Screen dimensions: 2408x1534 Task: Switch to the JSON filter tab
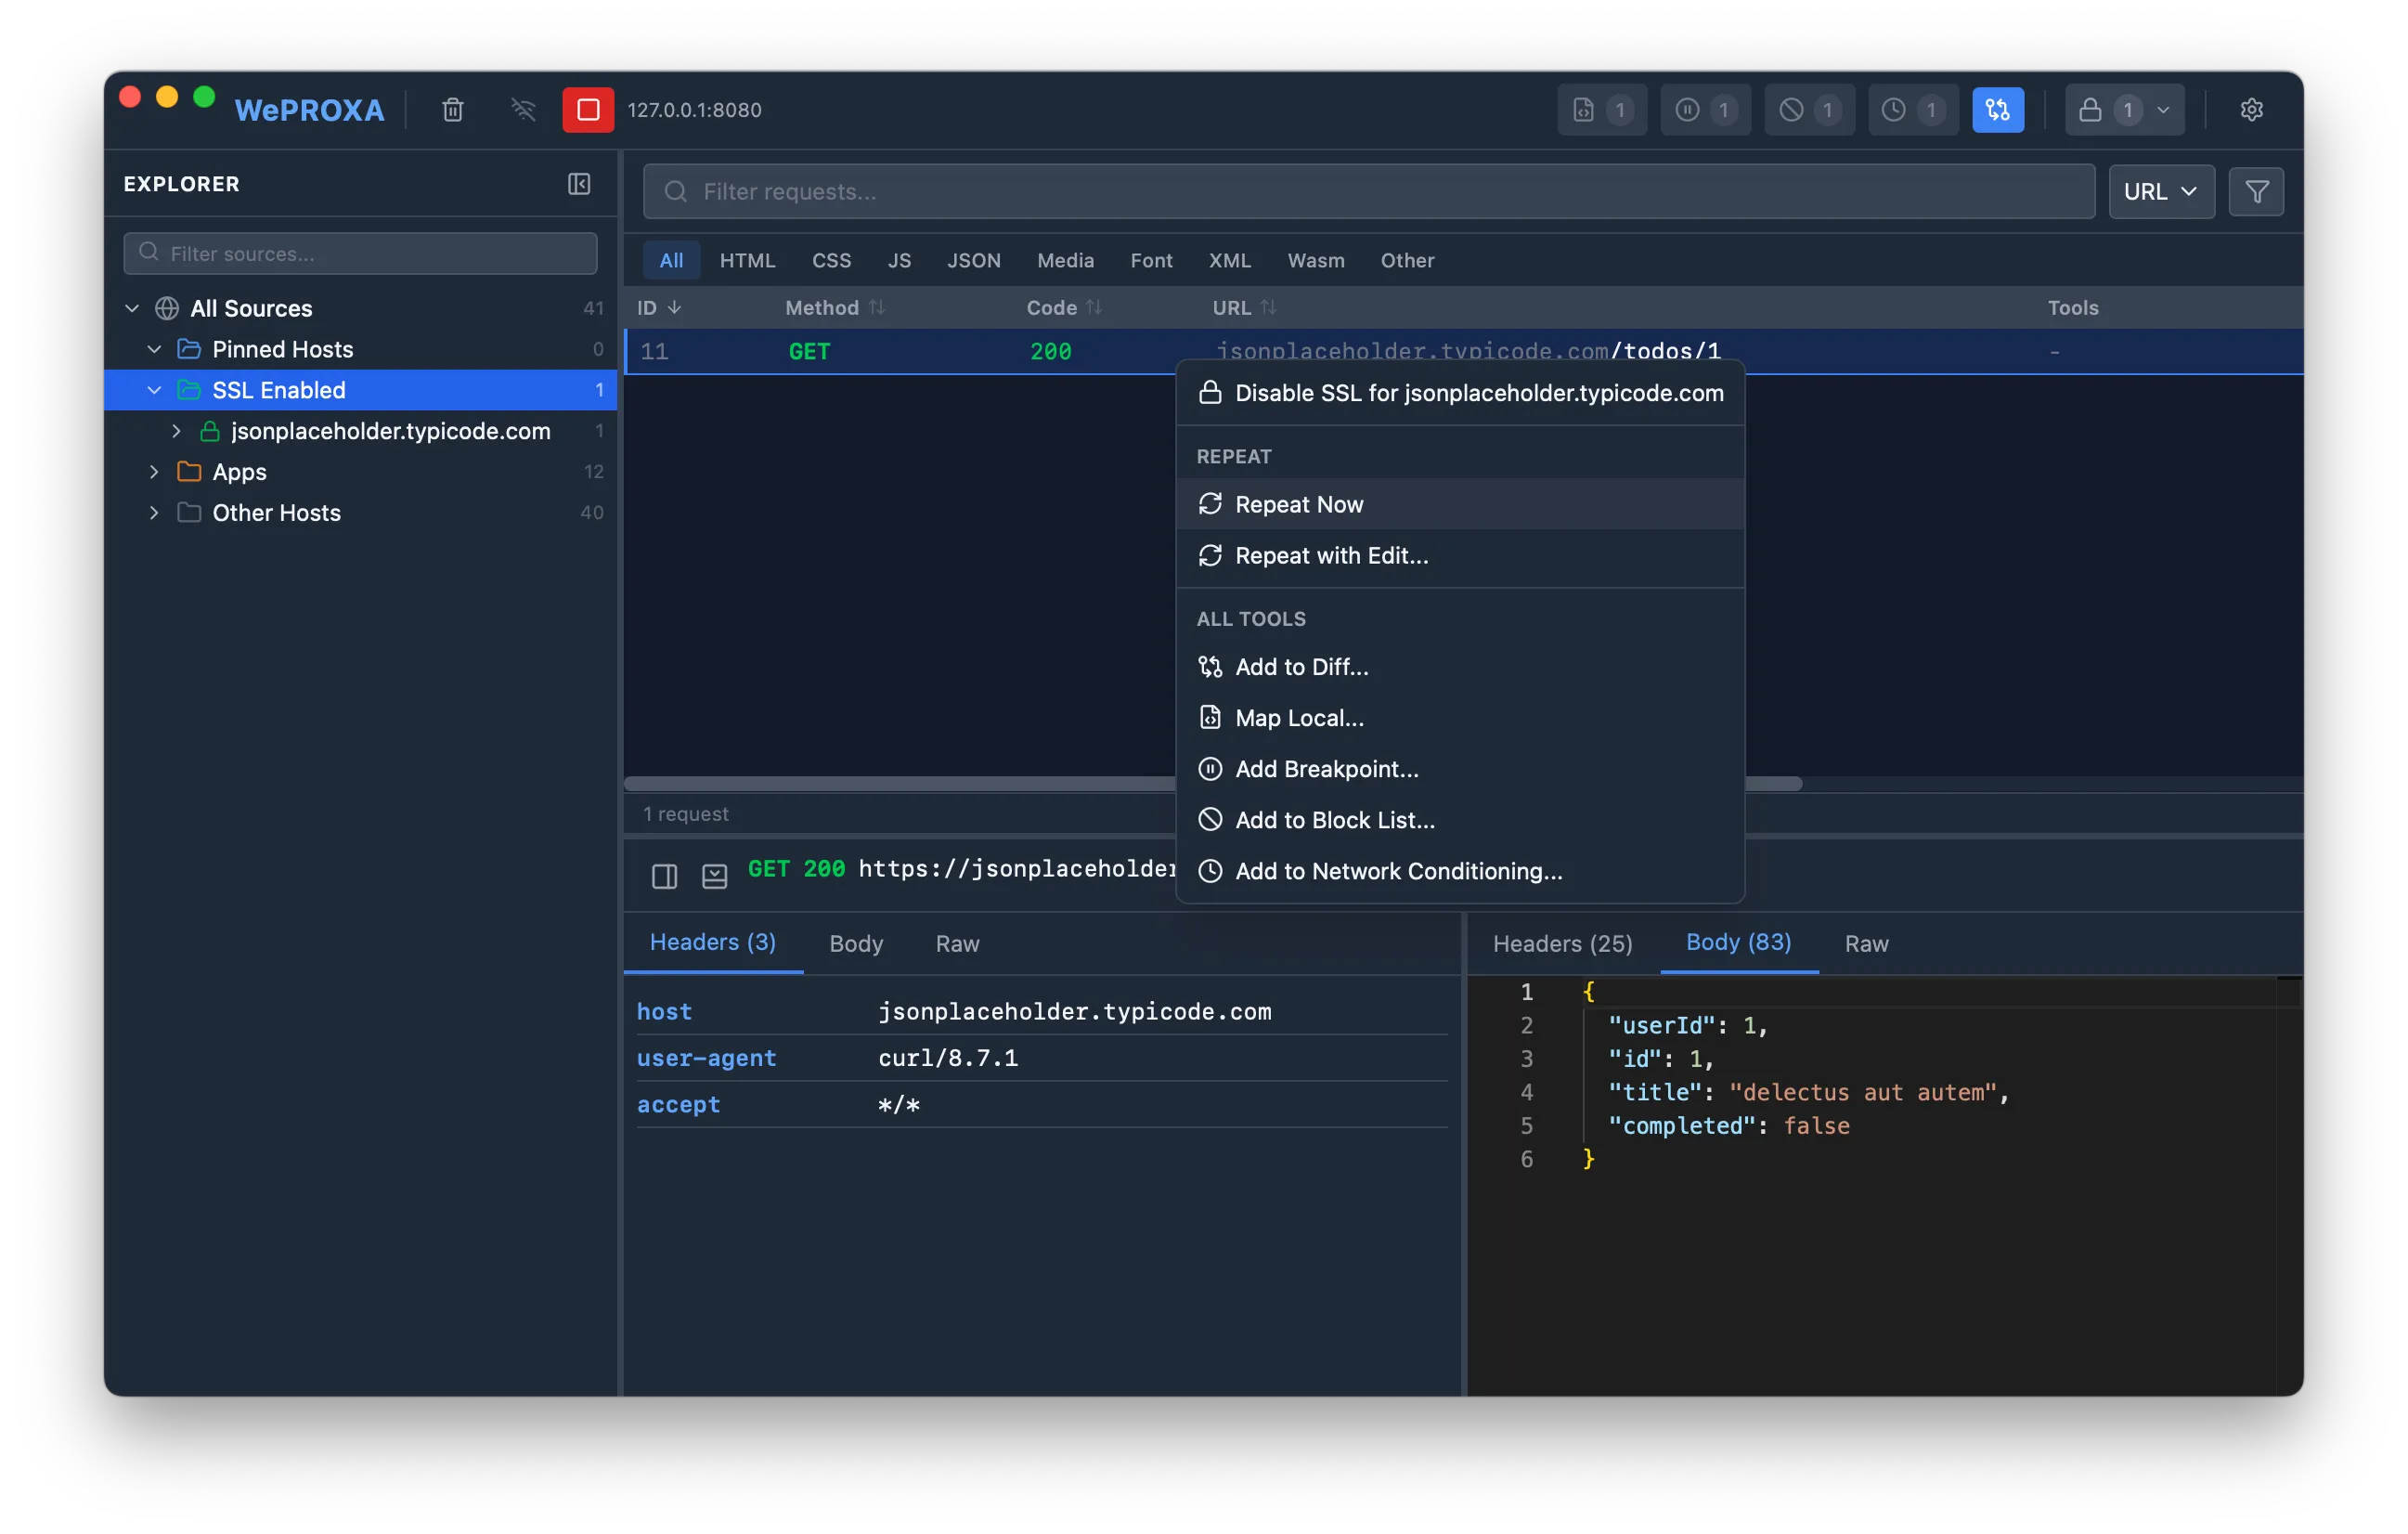tap(973, 261)
